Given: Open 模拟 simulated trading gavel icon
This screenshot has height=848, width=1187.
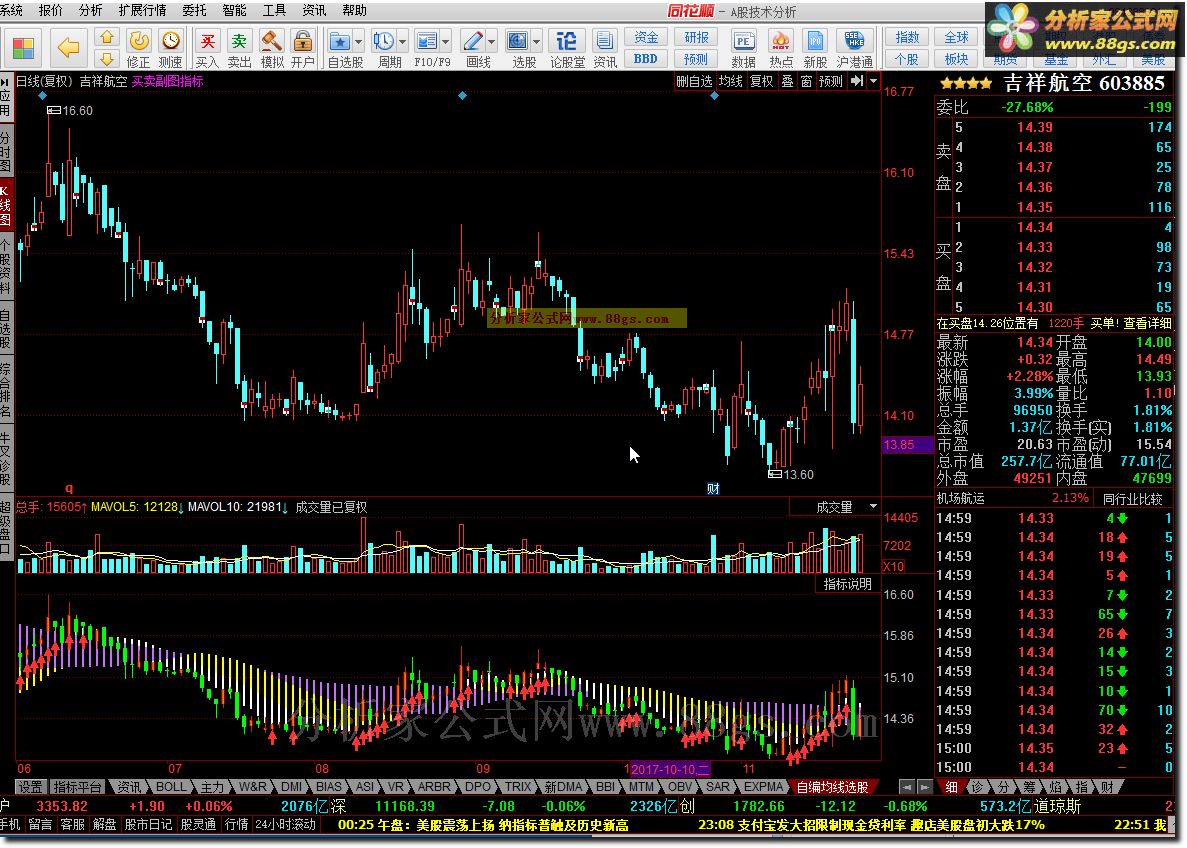Looking at the screenshot, I should (x=272, y=48).
